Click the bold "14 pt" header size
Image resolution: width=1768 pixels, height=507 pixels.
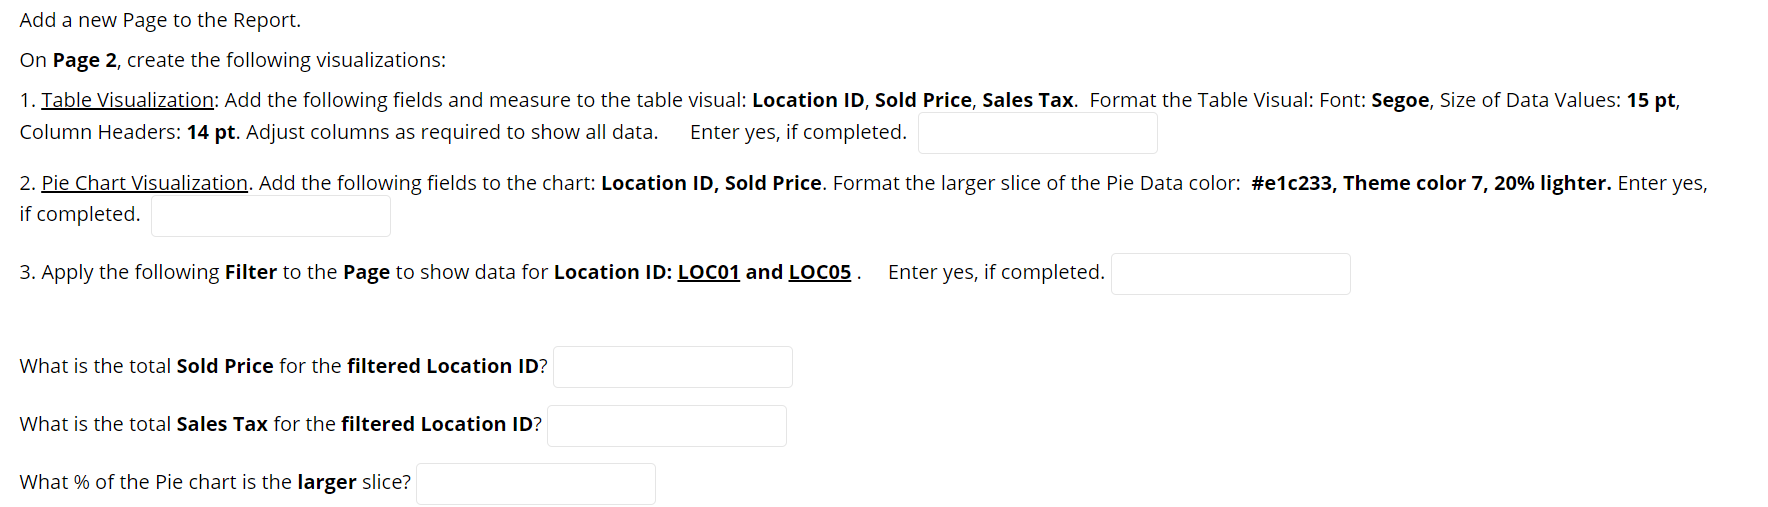pyautogui.click(x=211, y=132)
